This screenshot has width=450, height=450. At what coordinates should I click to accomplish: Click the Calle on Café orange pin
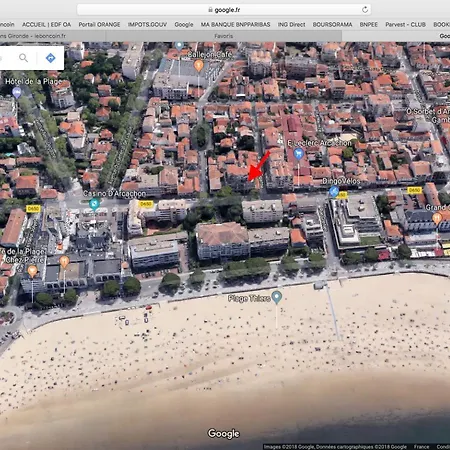point(199,65)
